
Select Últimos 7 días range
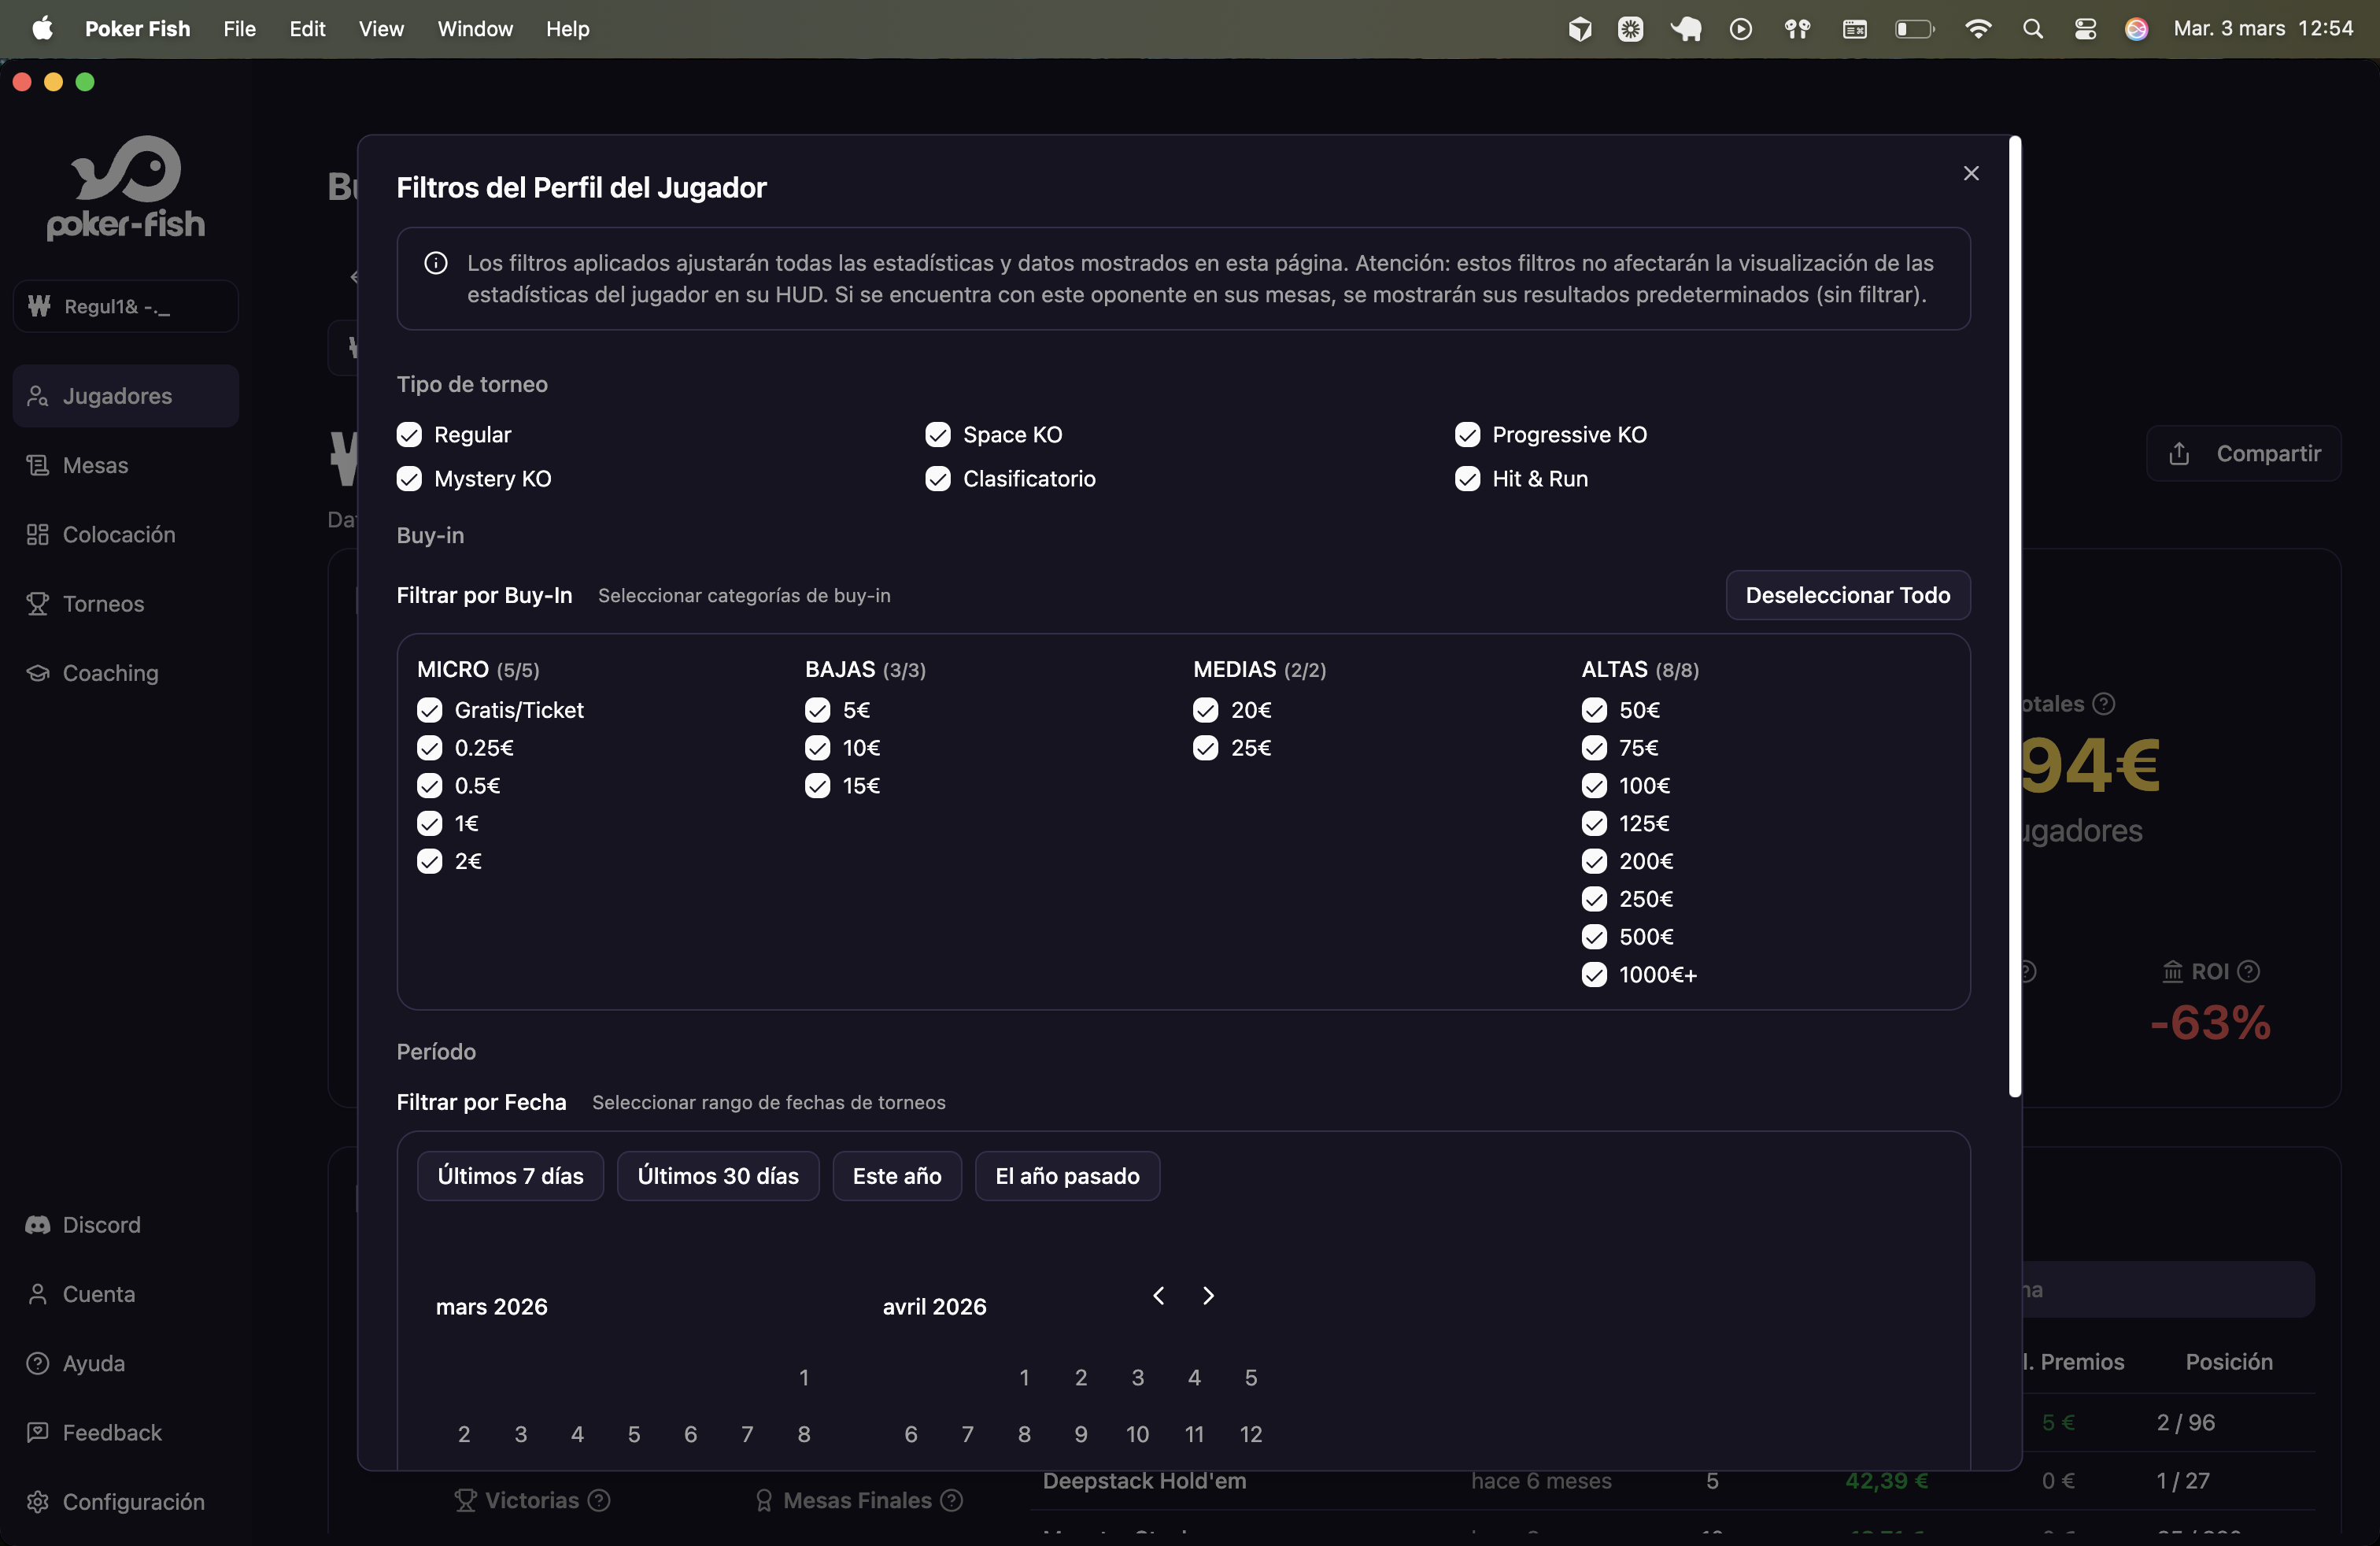tap(510, 1176)
